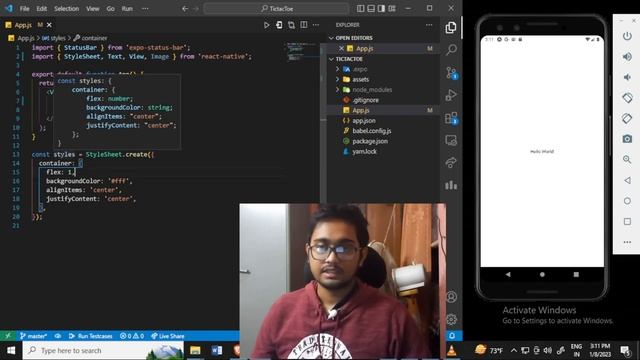Click the Windows 'Type here to search' box

(104, 350)
